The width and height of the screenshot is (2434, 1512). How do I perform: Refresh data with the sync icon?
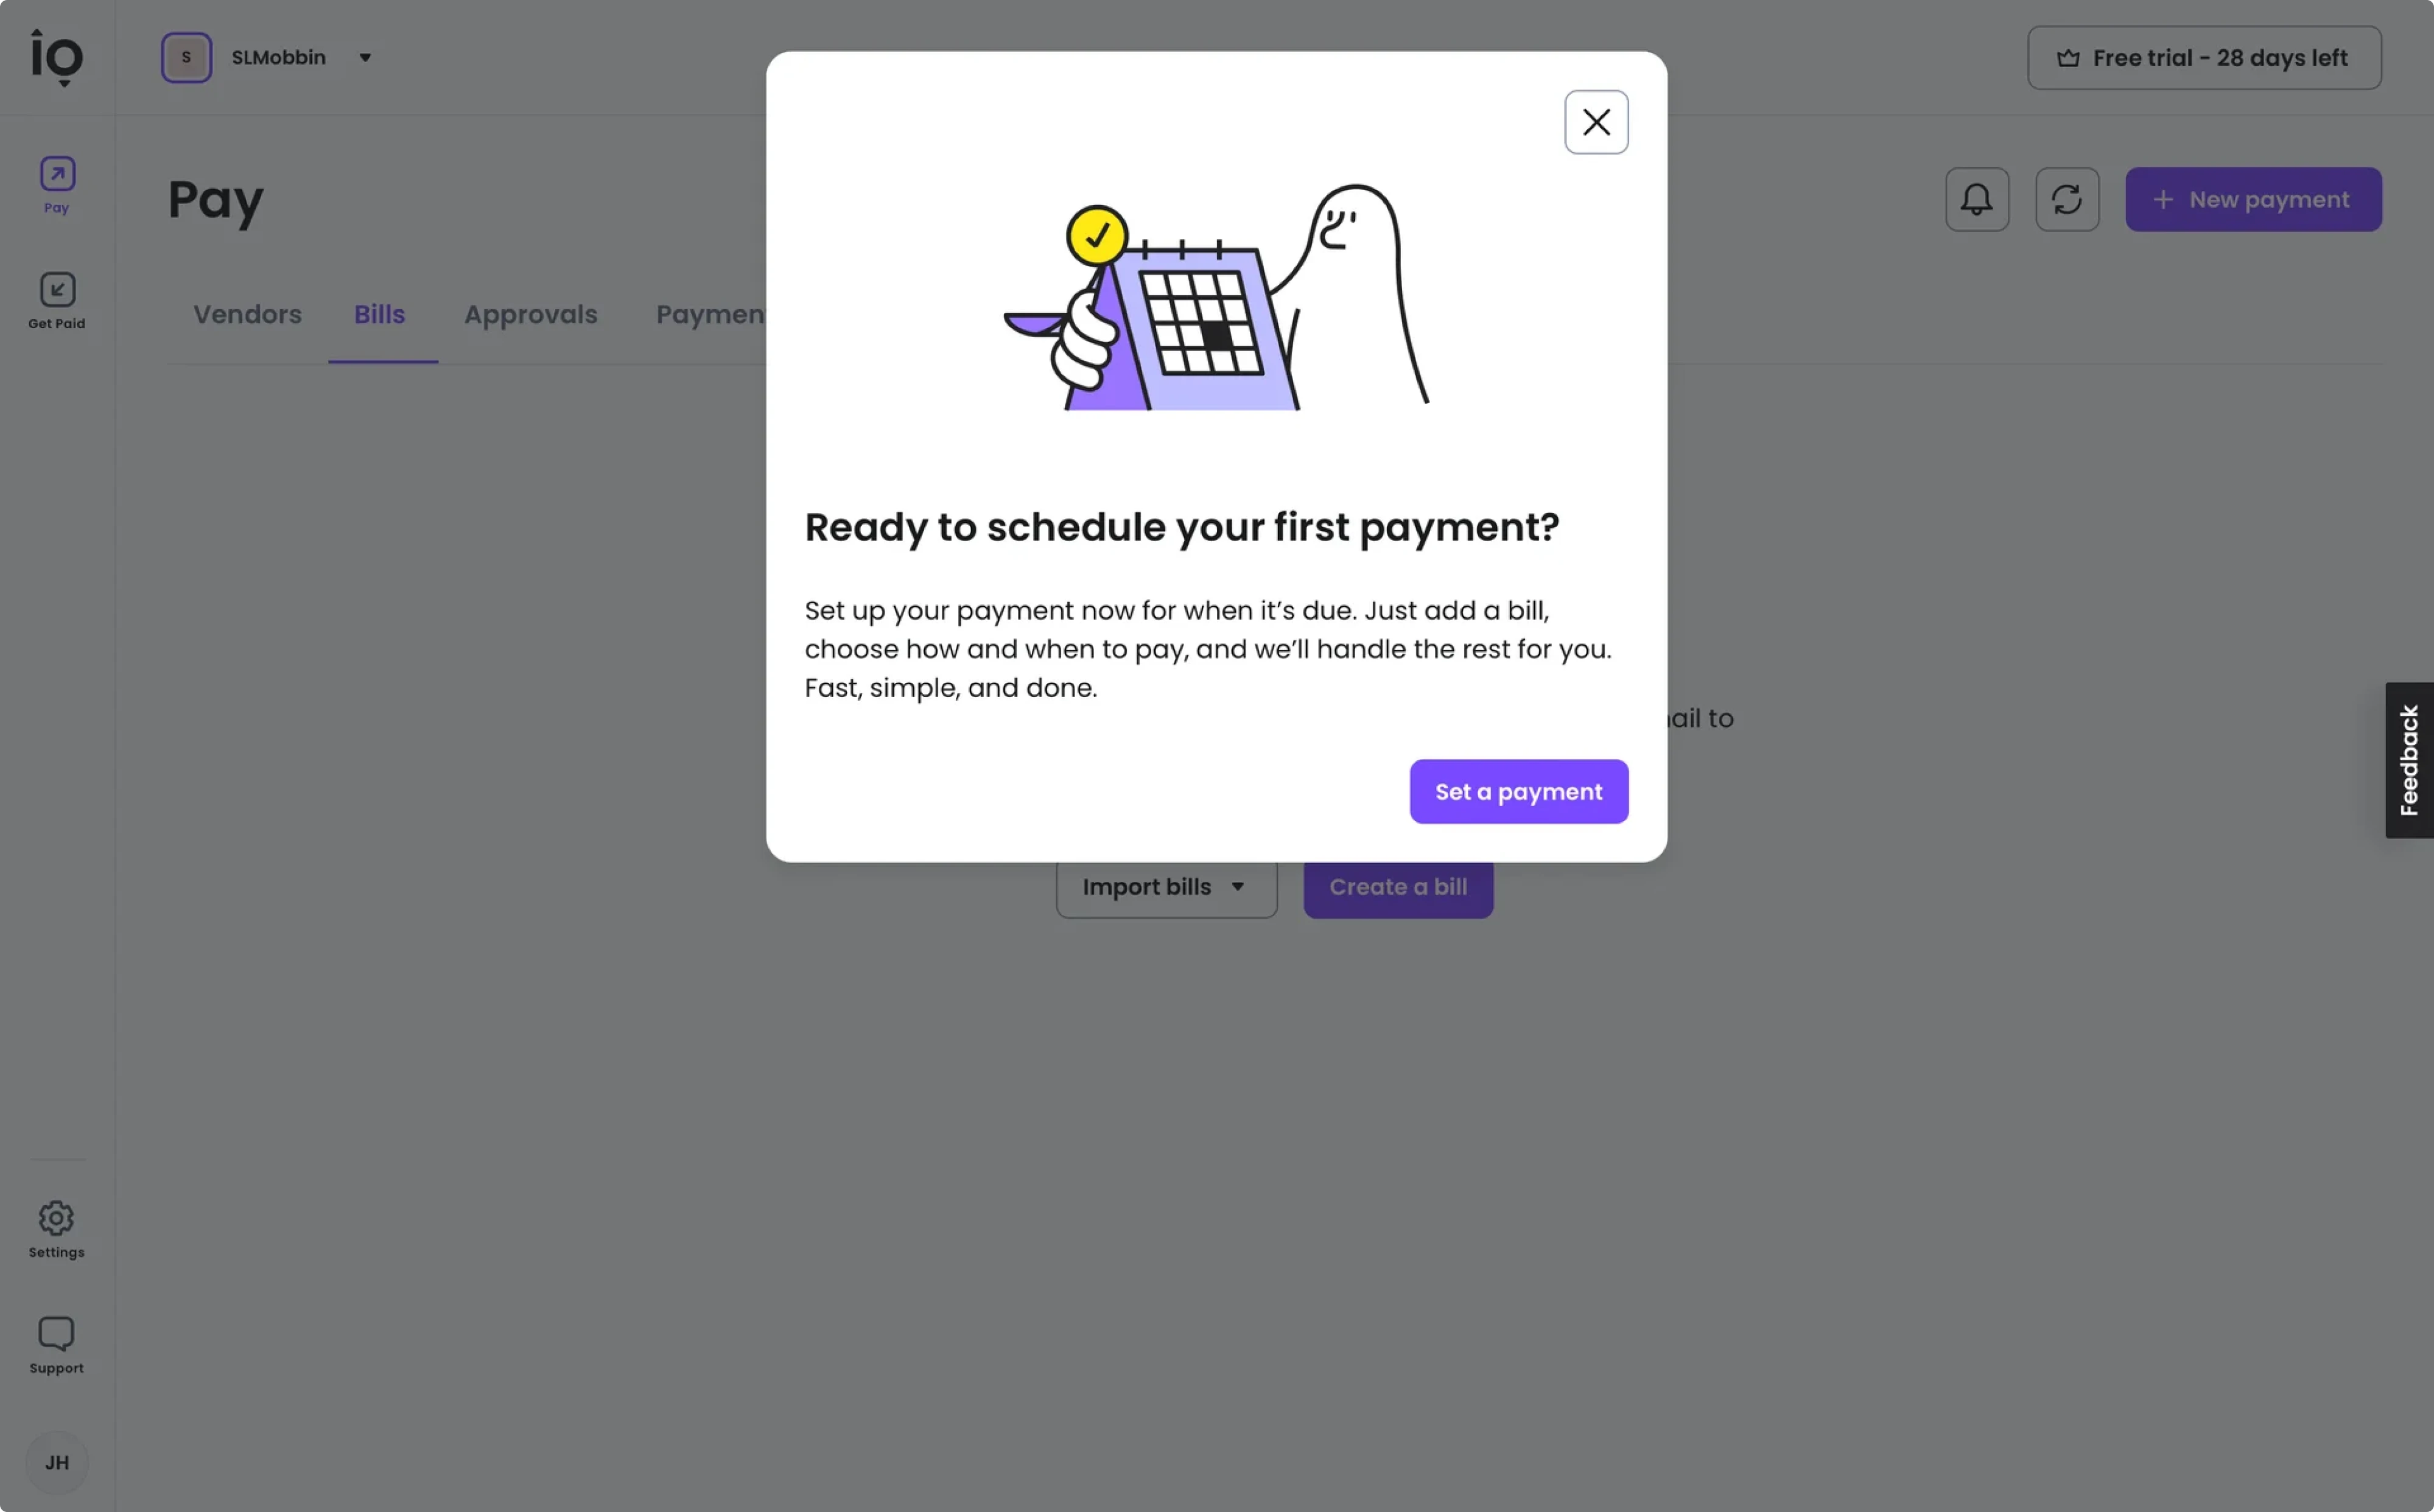click(x=2066, y=199)
